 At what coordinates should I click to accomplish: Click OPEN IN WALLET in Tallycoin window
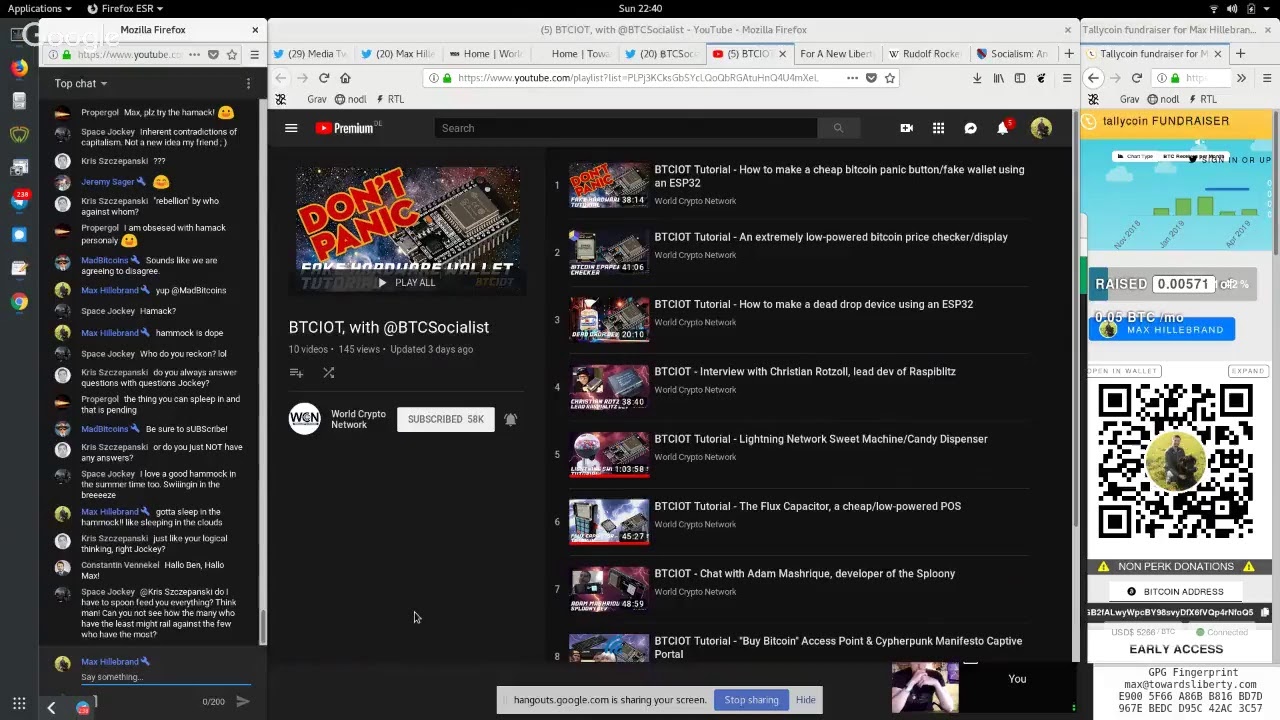point(1122,371)
